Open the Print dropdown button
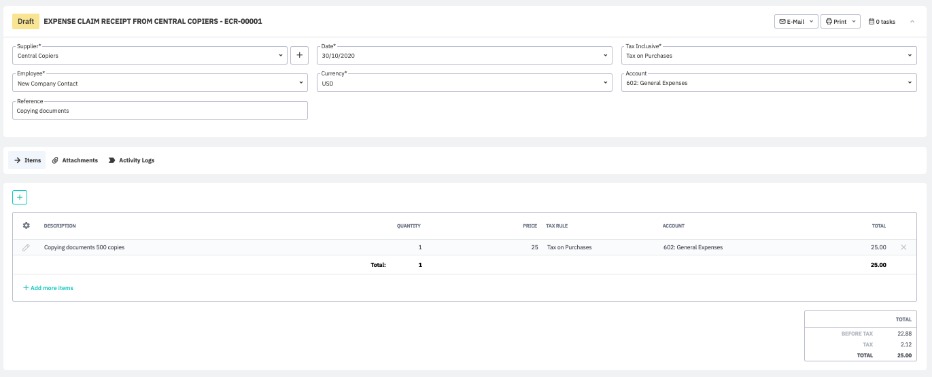This screenshot has width=932, height=377. pos(840,21)
